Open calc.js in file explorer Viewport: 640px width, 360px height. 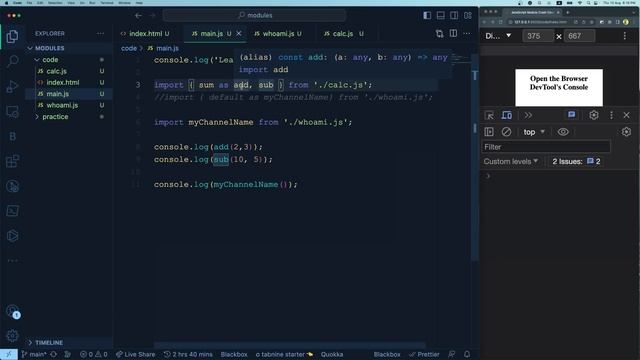(56, 71)
